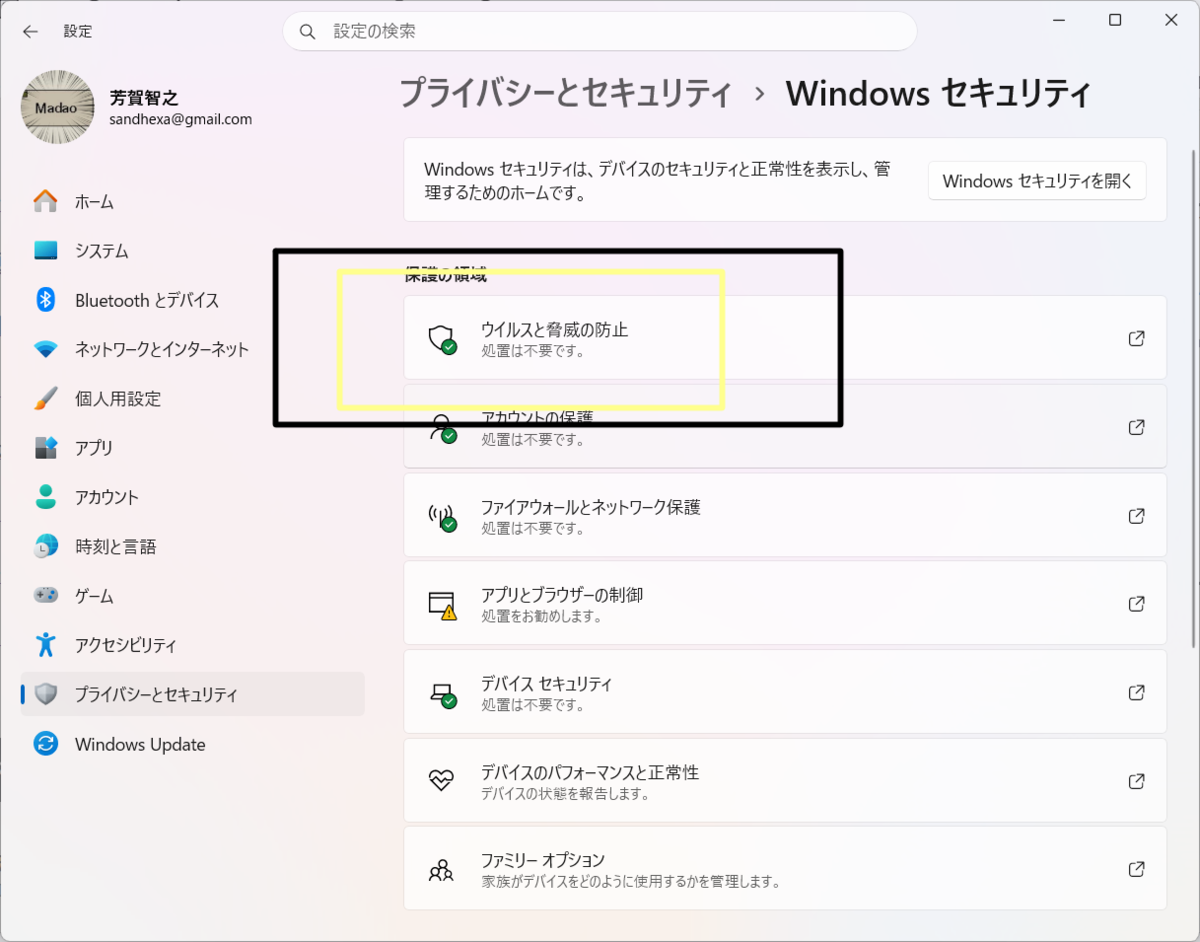This screenshot has width=1200, height=942.
Task: Click the 個人用設定 paintbrush icon
Action: point(46,398)
